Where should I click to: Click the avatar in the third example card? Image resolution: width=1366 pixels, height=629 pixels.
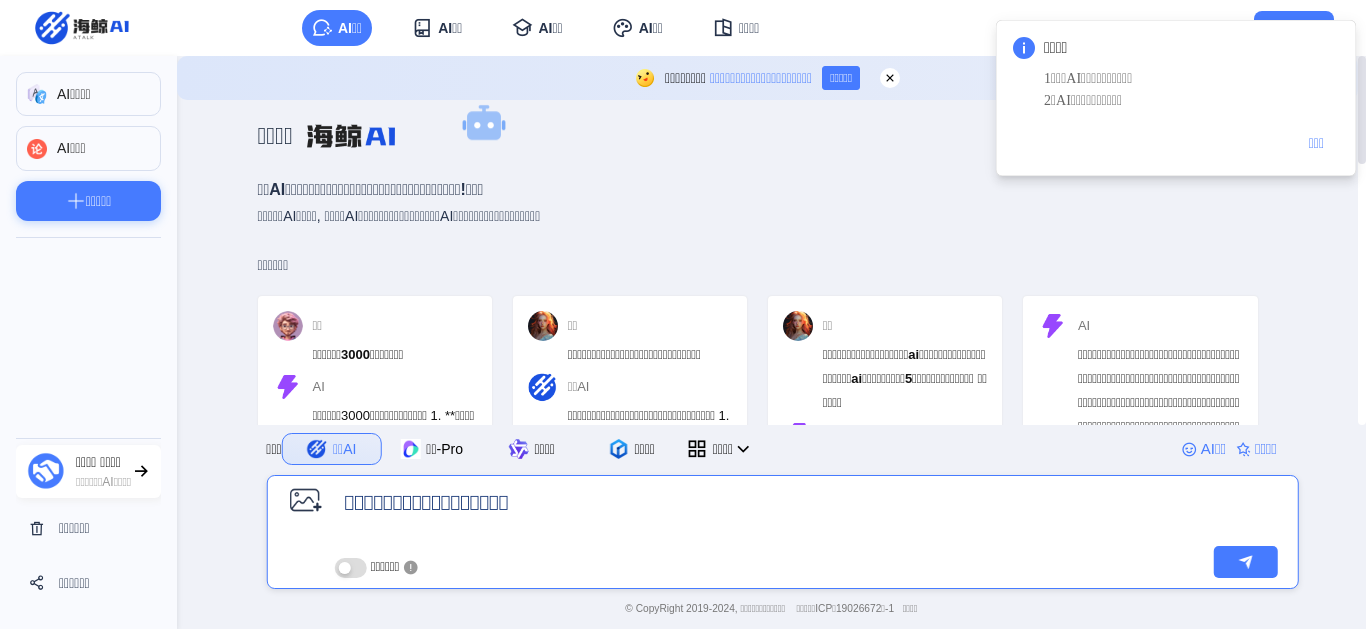click(x=798, y=326)
